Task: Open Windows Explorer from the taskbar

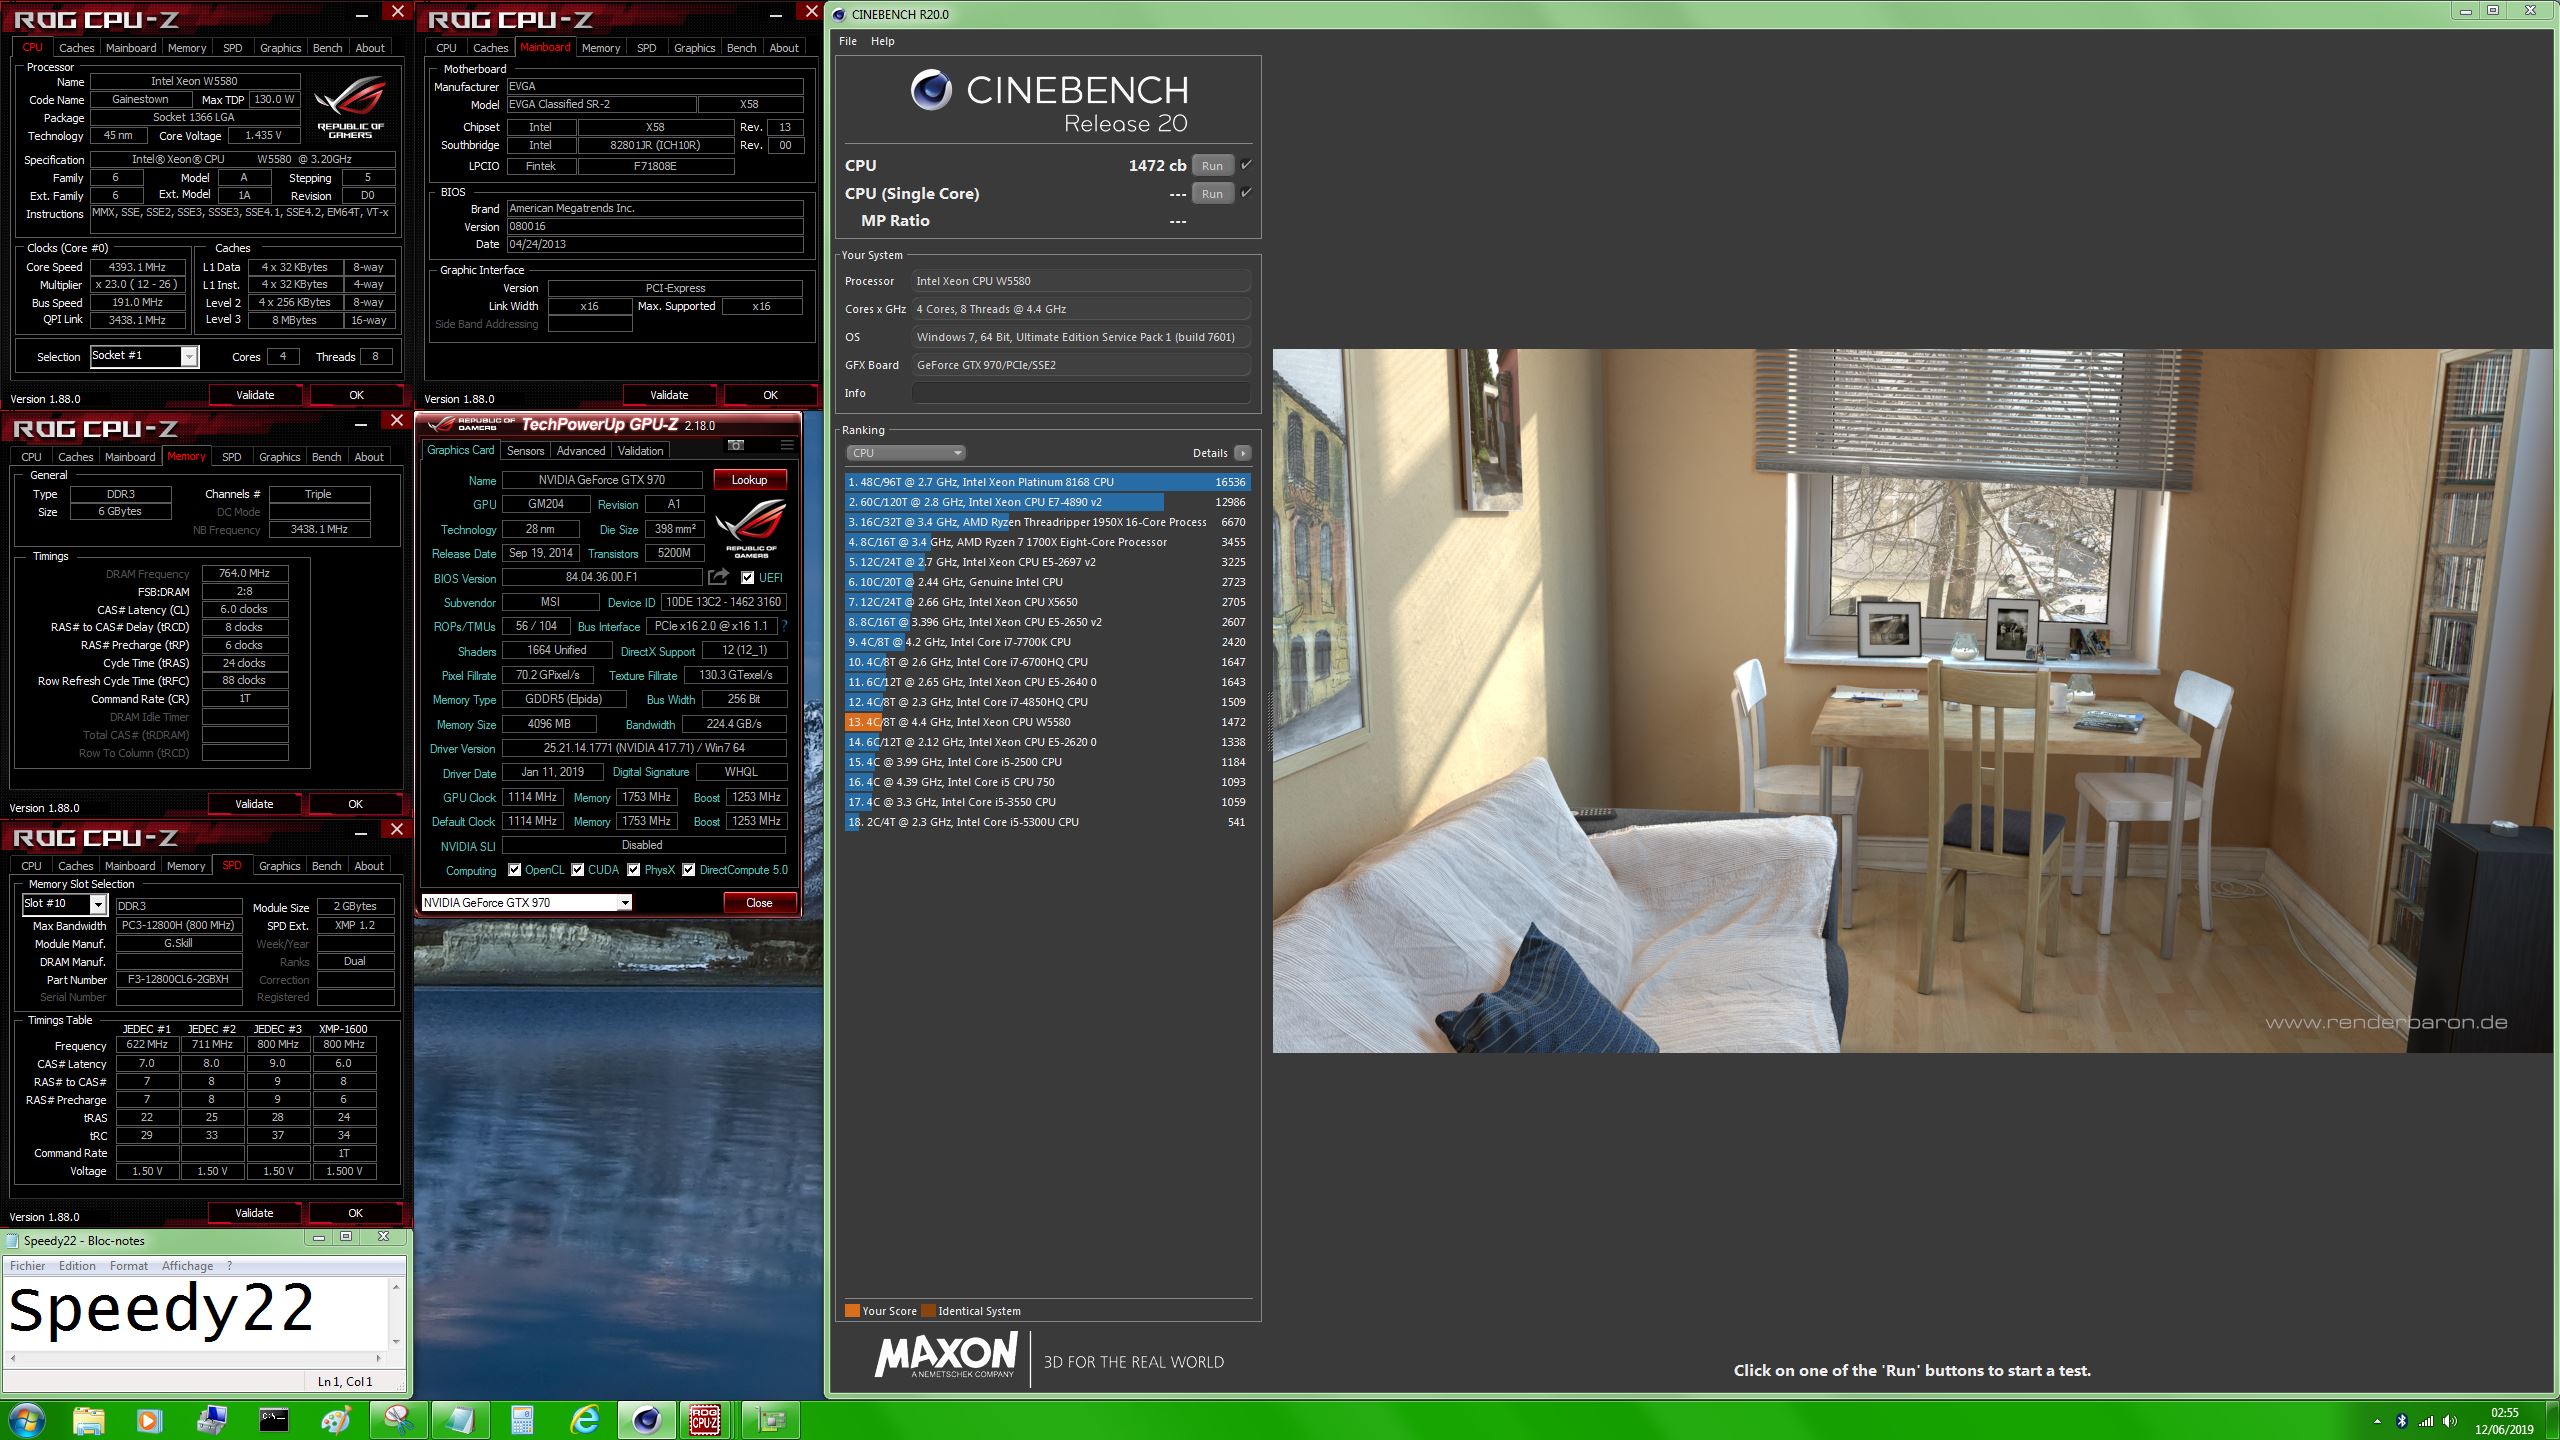Action: pos(88,1419)
